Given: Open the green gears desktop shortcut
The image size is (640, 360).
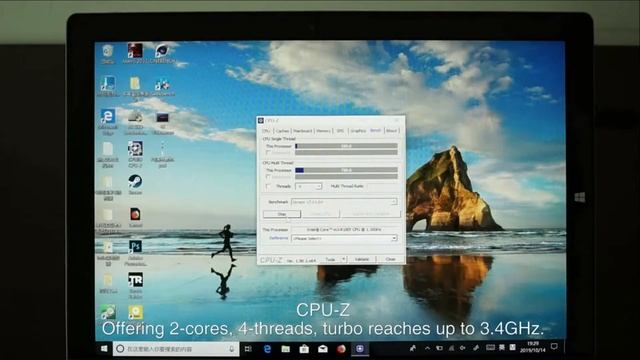Looking at the screenshot, I should click(108, 312).
